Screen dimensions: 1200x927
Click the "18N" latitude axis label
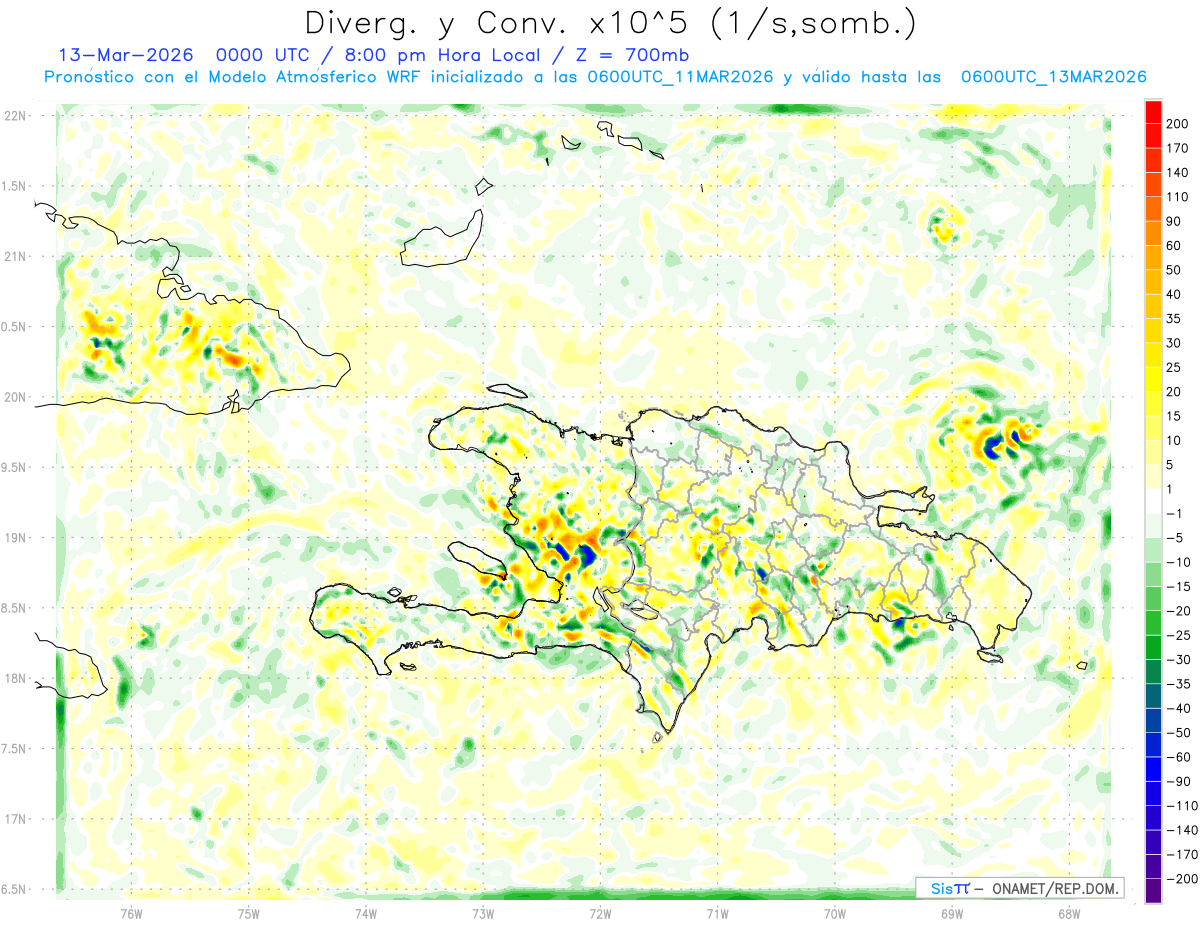(14, 679)
